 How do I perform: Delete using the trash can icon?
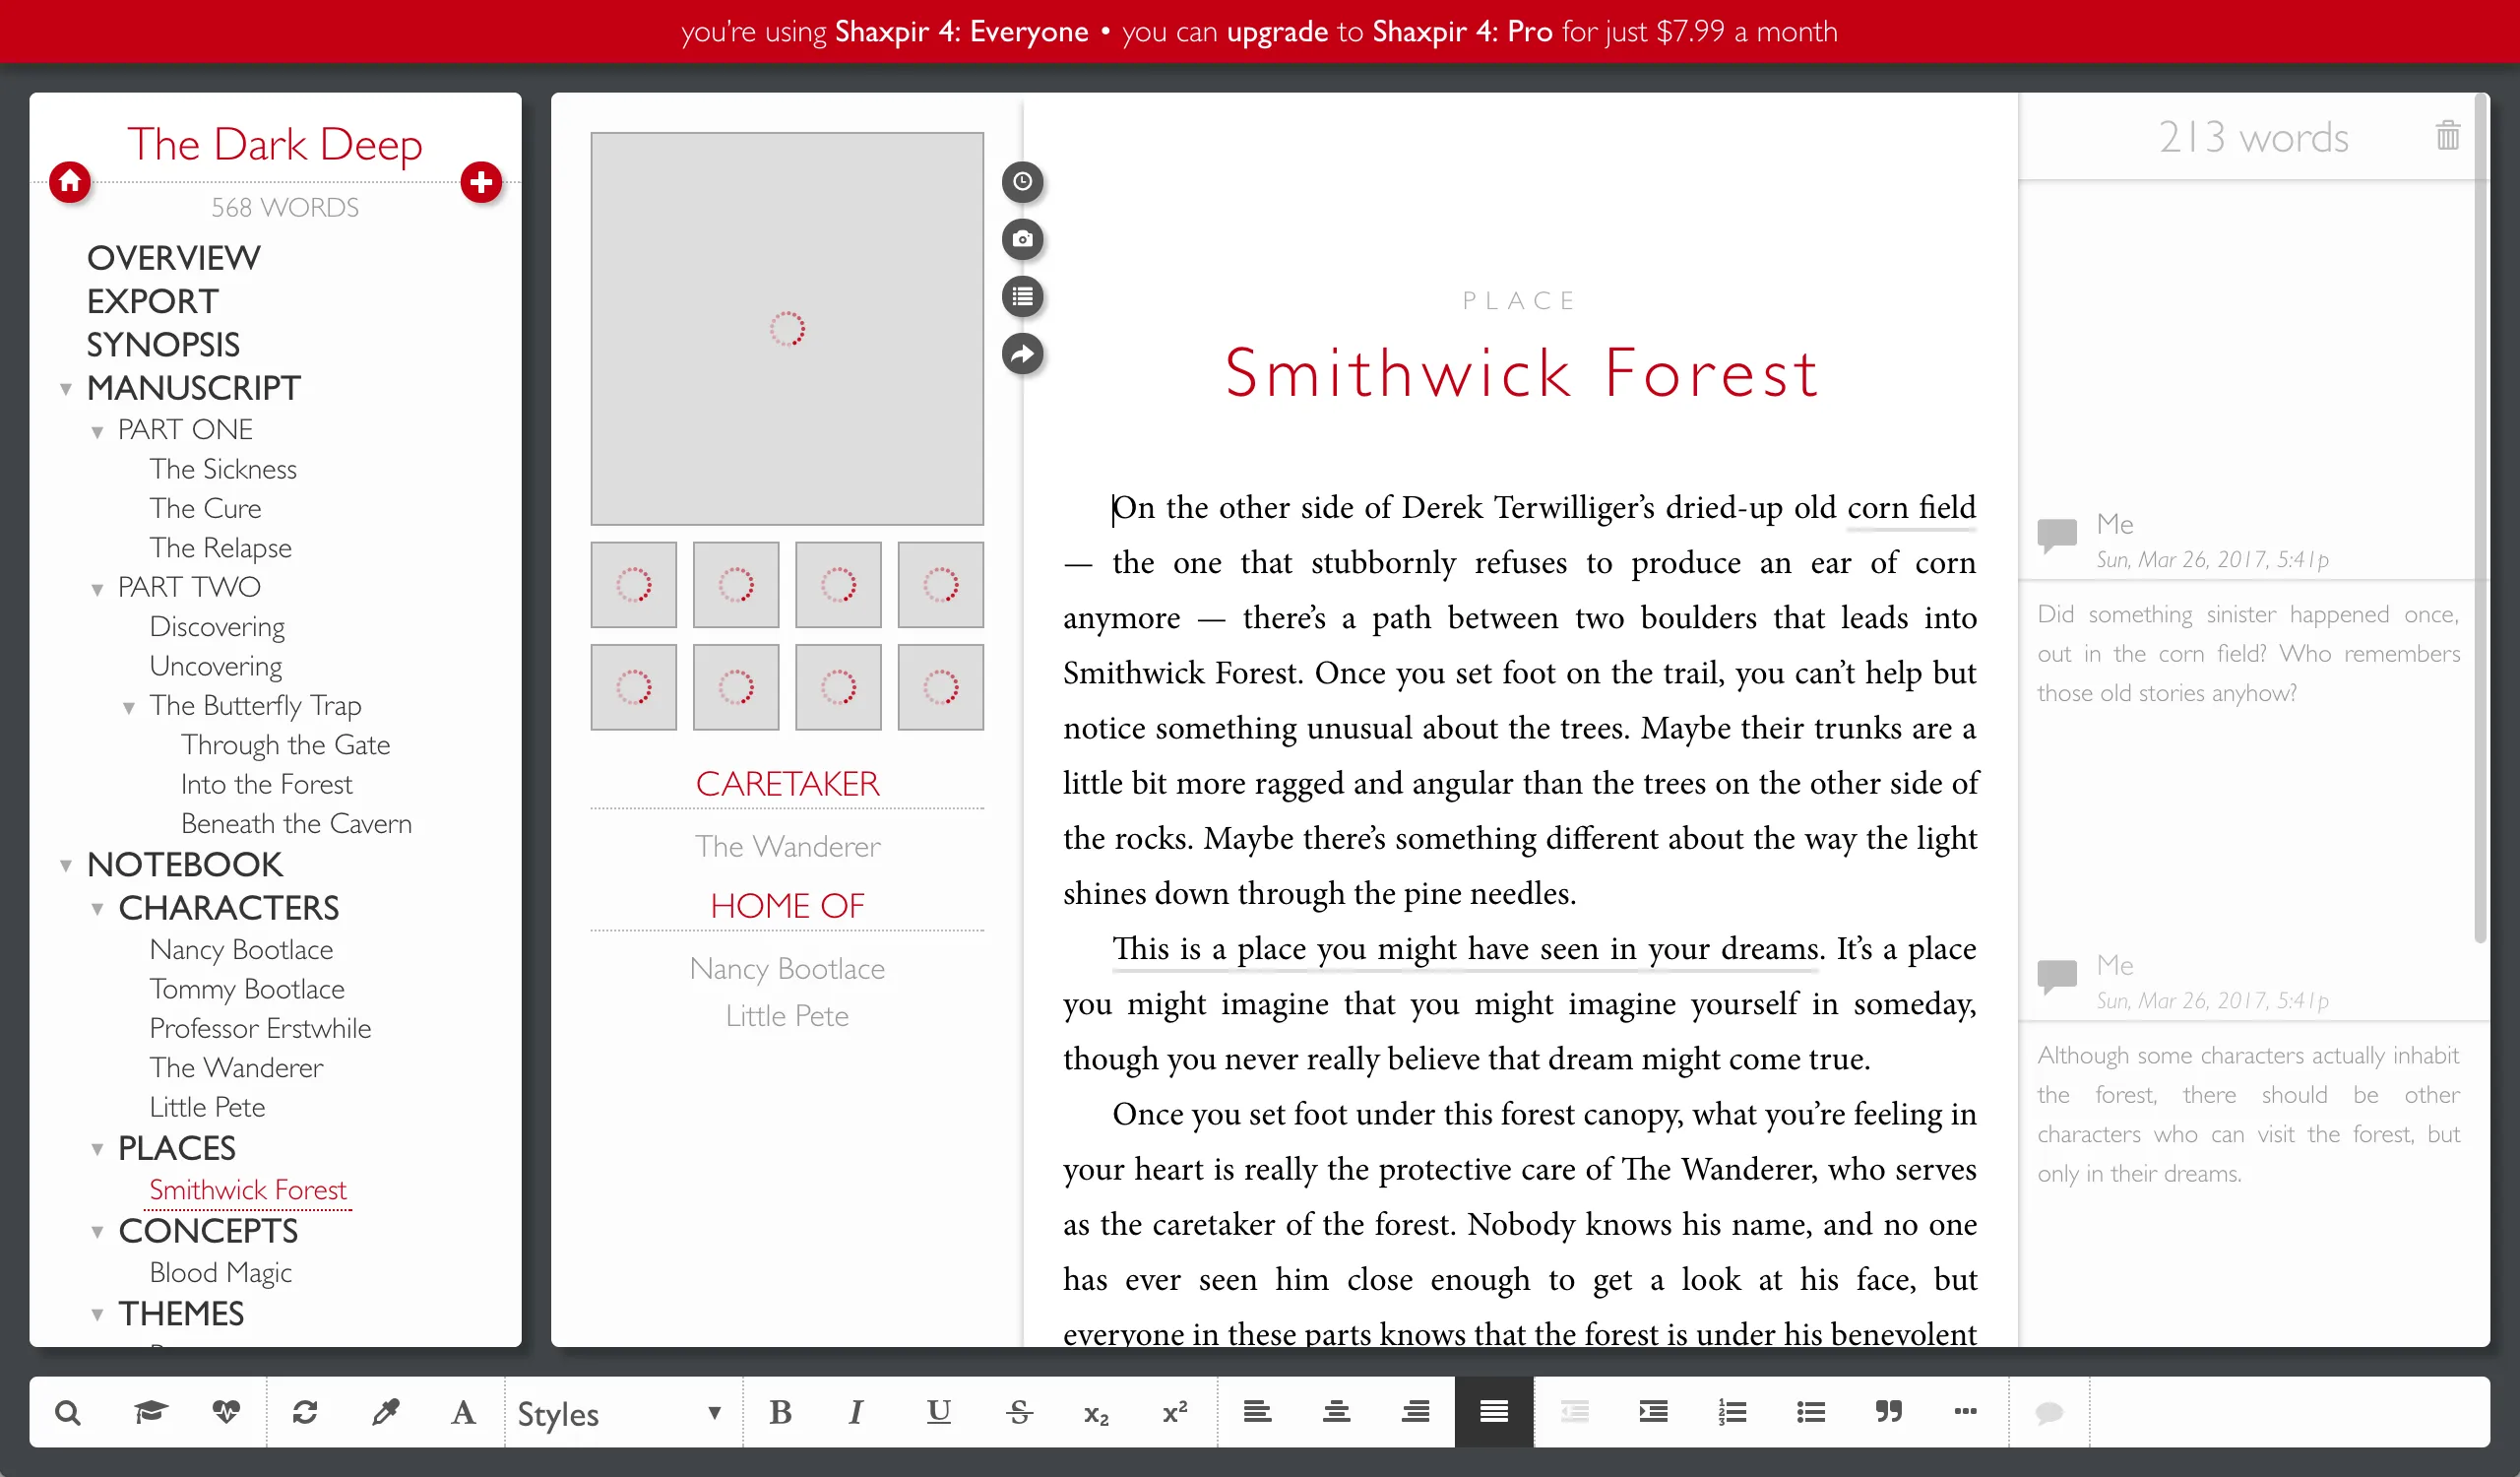pyautogui.click(x=2447, y=136)
